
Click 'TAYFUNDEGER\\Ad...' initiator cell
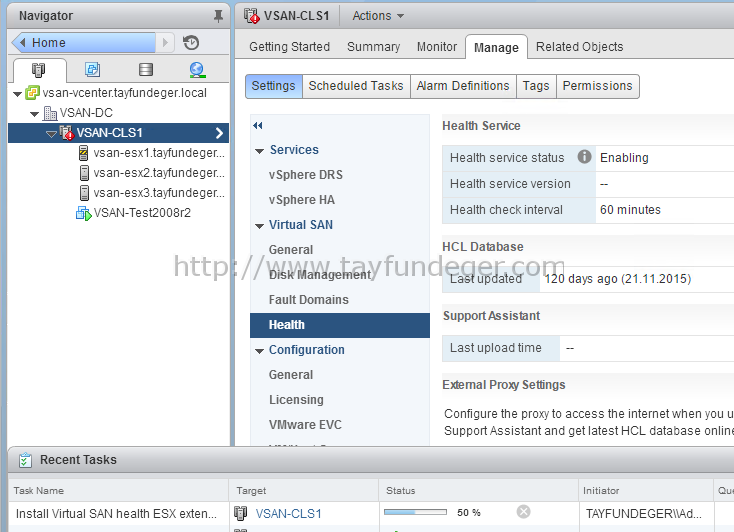point(644,514)
